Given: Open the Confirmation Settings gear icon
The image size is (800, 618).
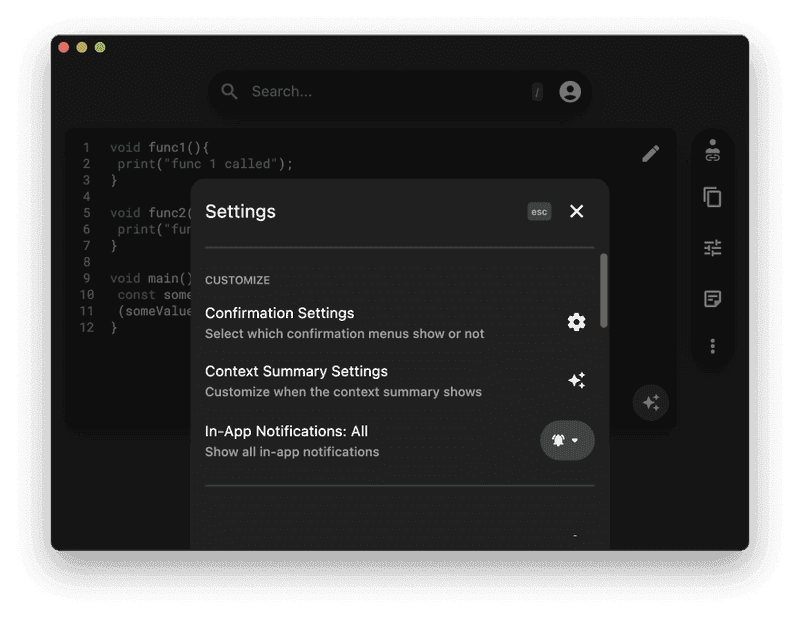Looking at the screenshot, I should (576, 322).
